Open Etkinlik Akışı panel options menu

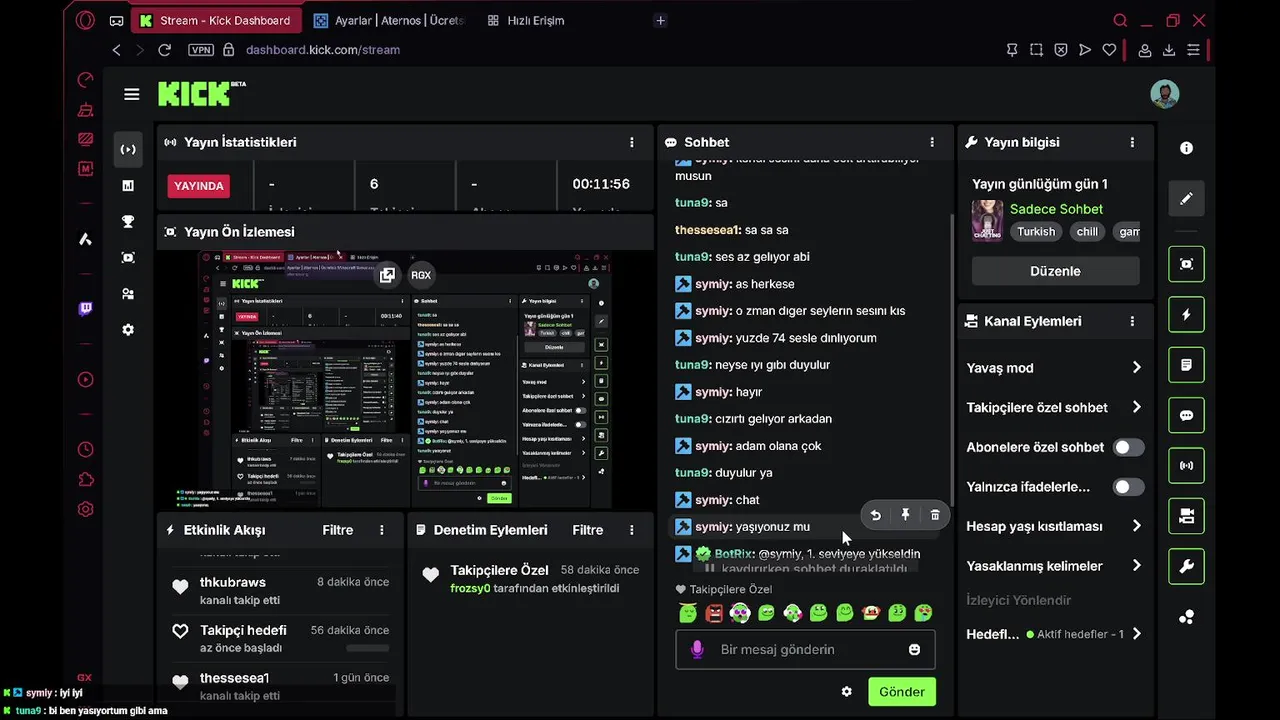pos(381,530)
